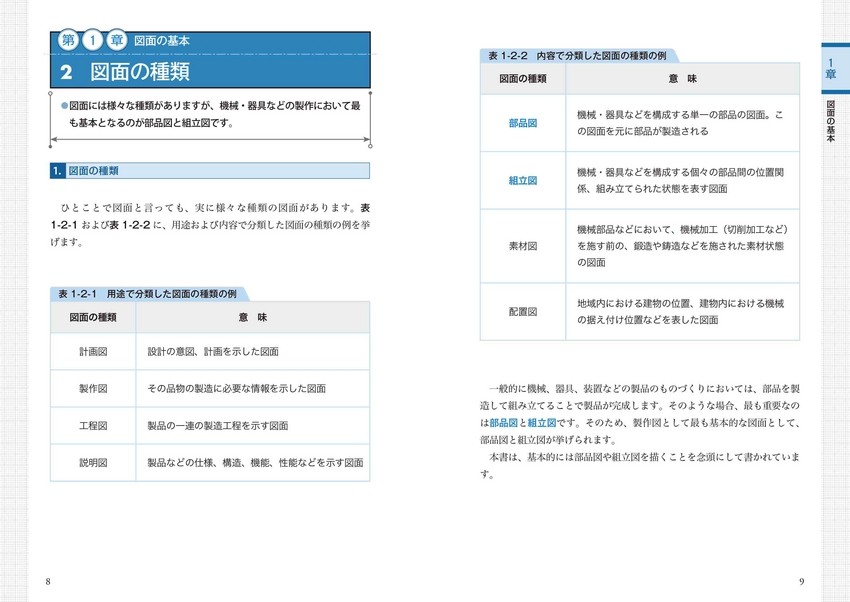Click the circled '第' character in chapter header
Image resolution: width=850 pixels, height=602 pixels.
click(x=68, y=40)
